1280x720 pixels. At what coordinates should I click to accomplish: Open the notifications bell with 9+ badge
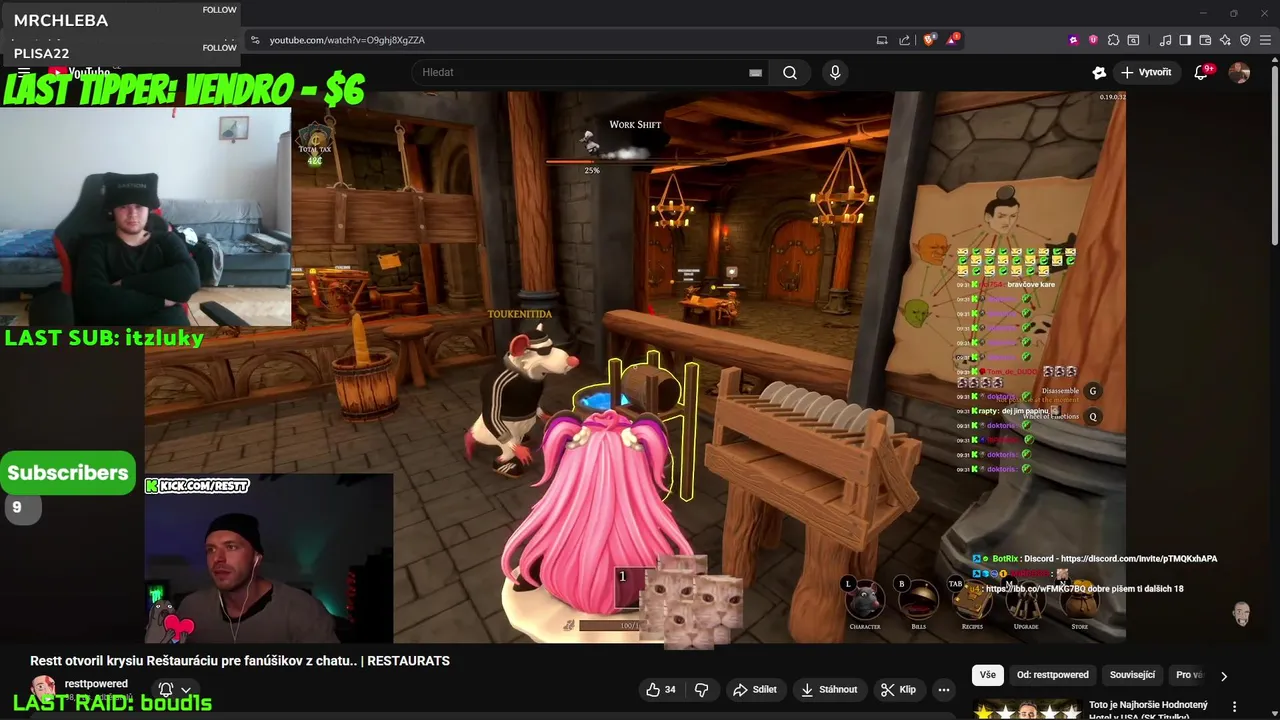[1203, 72]
